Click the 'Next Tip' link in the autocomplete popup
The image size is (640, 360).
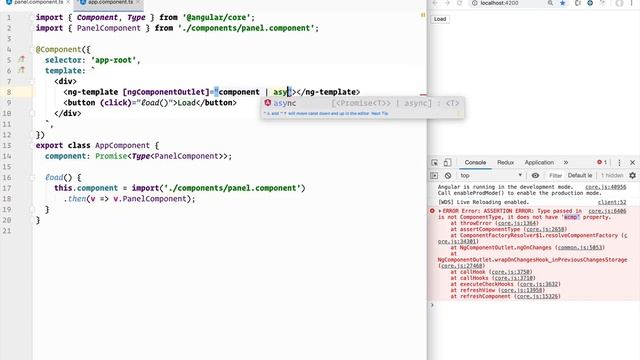[x=379, y=113]
